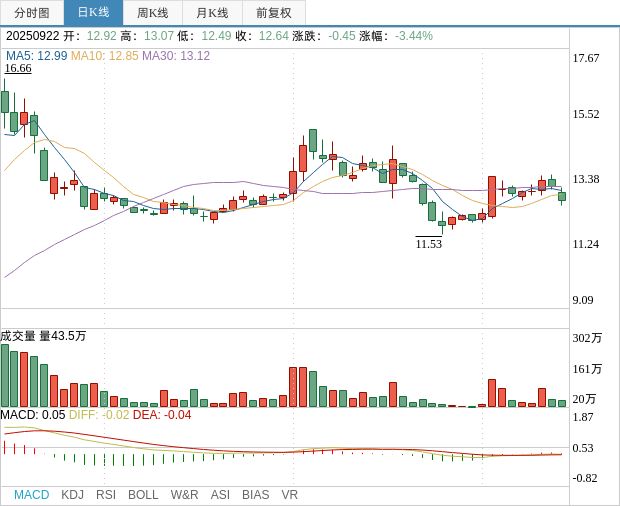Choose the BIAS indicator
The width and height of the screenshot is (620, 506).
[255, 494]
